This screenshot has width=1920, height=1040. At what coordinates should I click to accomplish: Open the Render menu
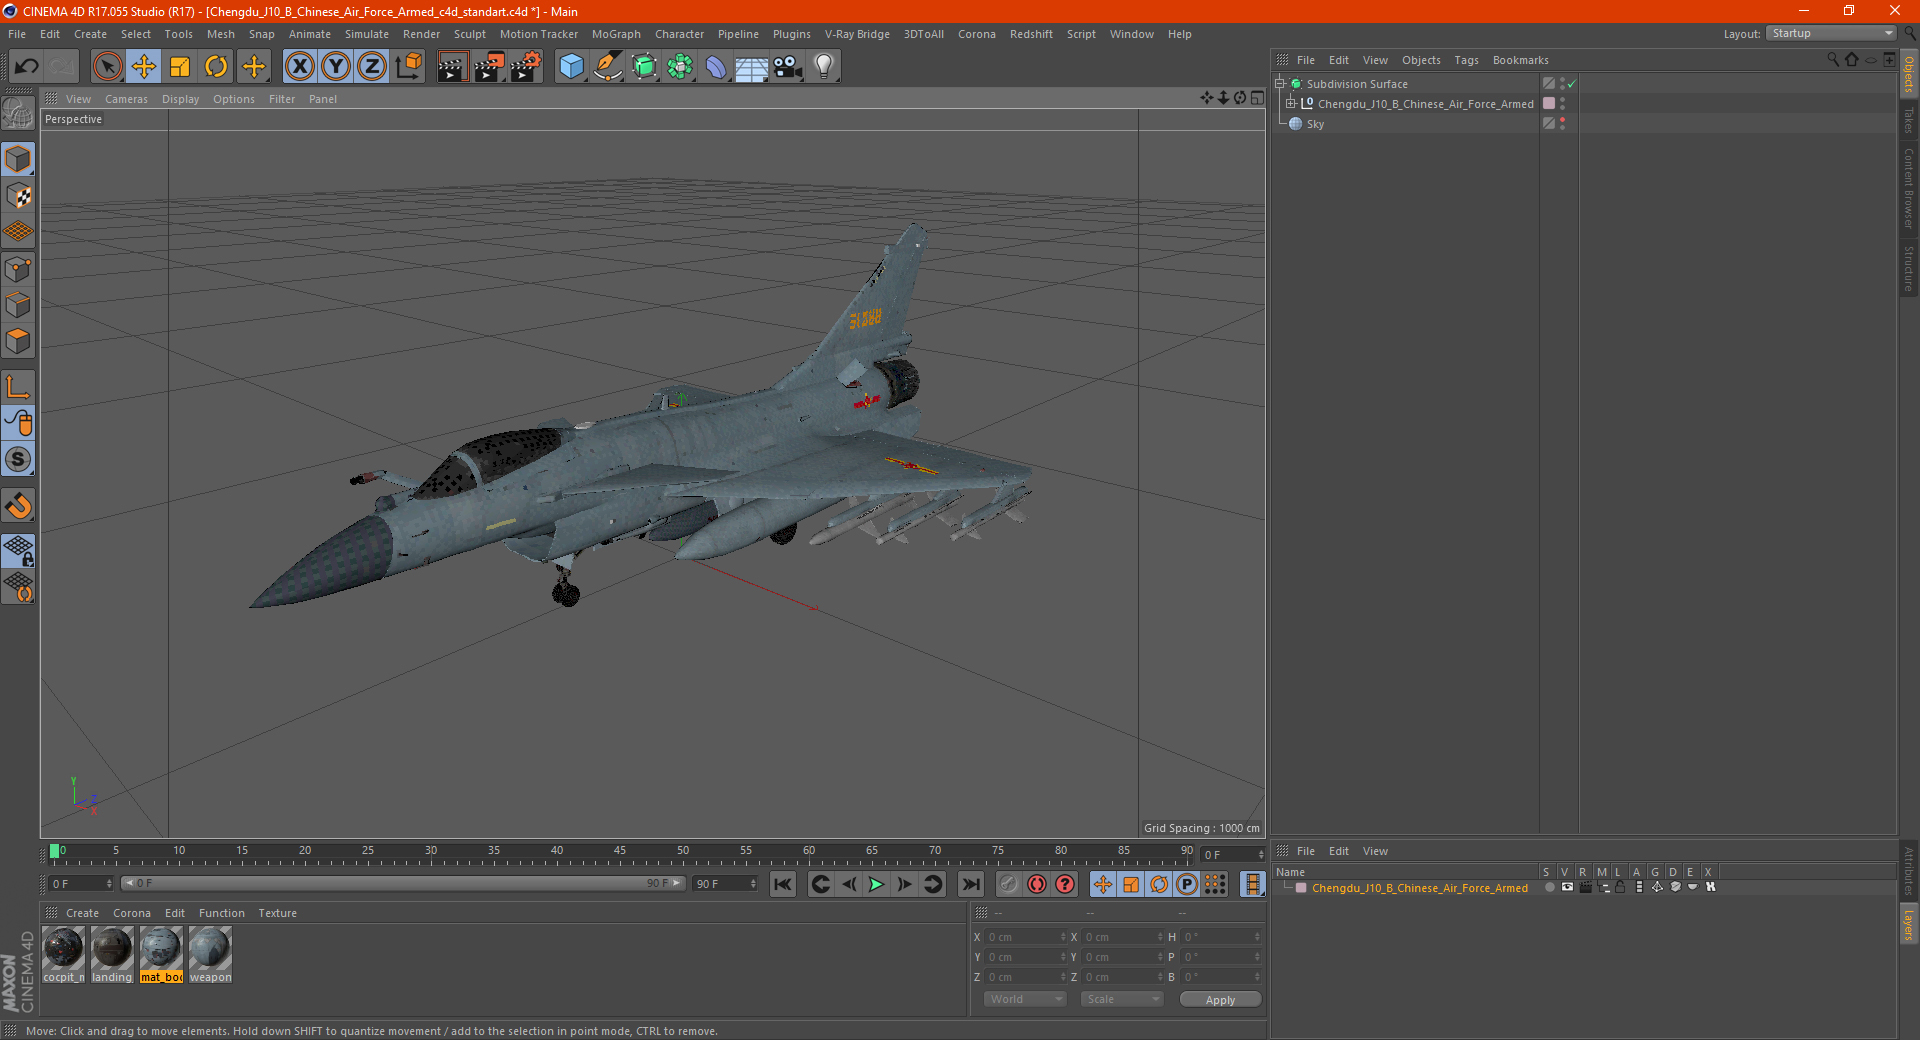click(421, 34)
